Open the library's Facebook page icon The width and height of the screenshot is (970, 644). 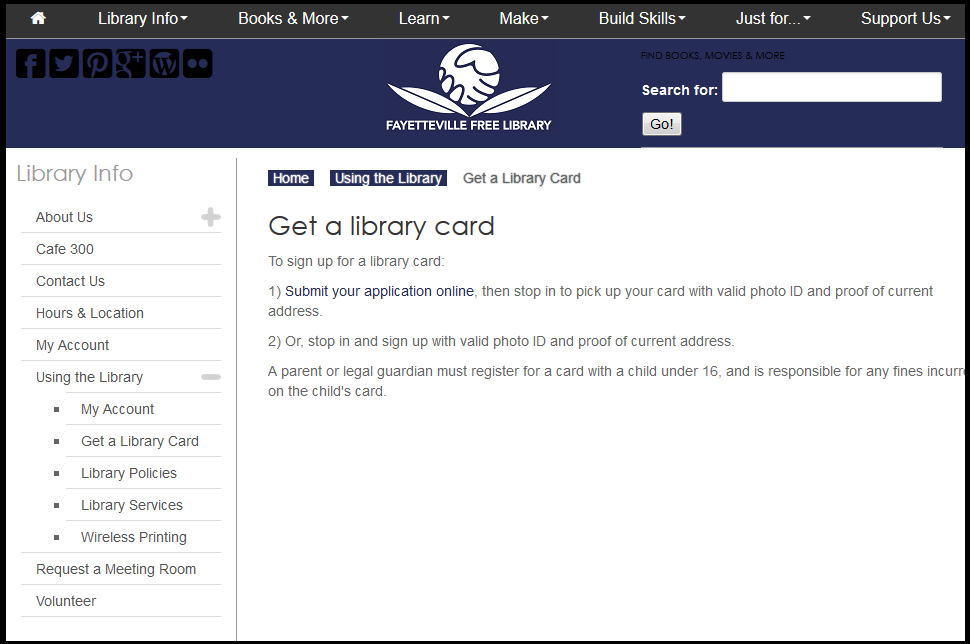tap(31, 64)
